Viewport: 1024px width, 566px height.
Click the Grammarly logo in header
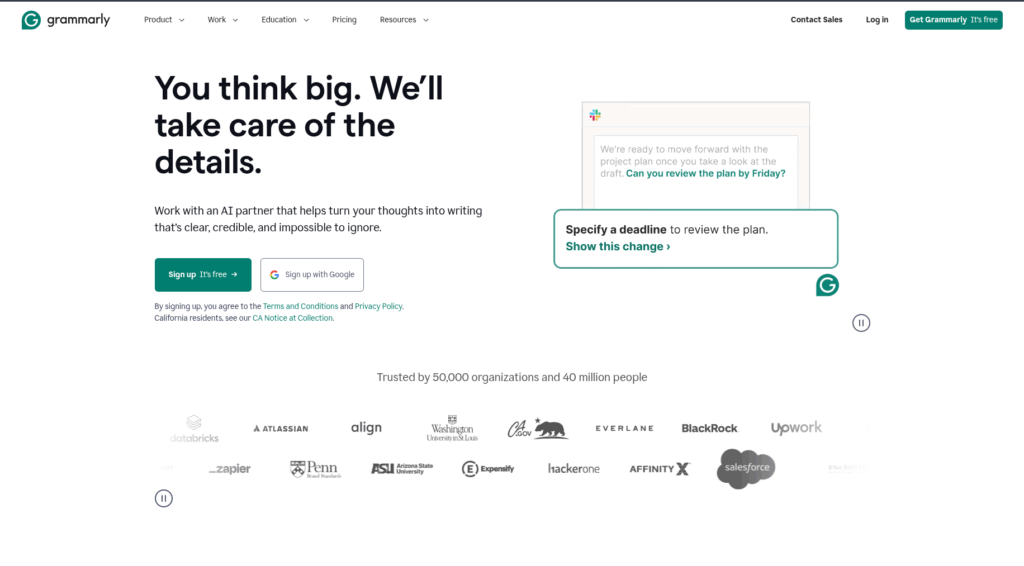66,20
